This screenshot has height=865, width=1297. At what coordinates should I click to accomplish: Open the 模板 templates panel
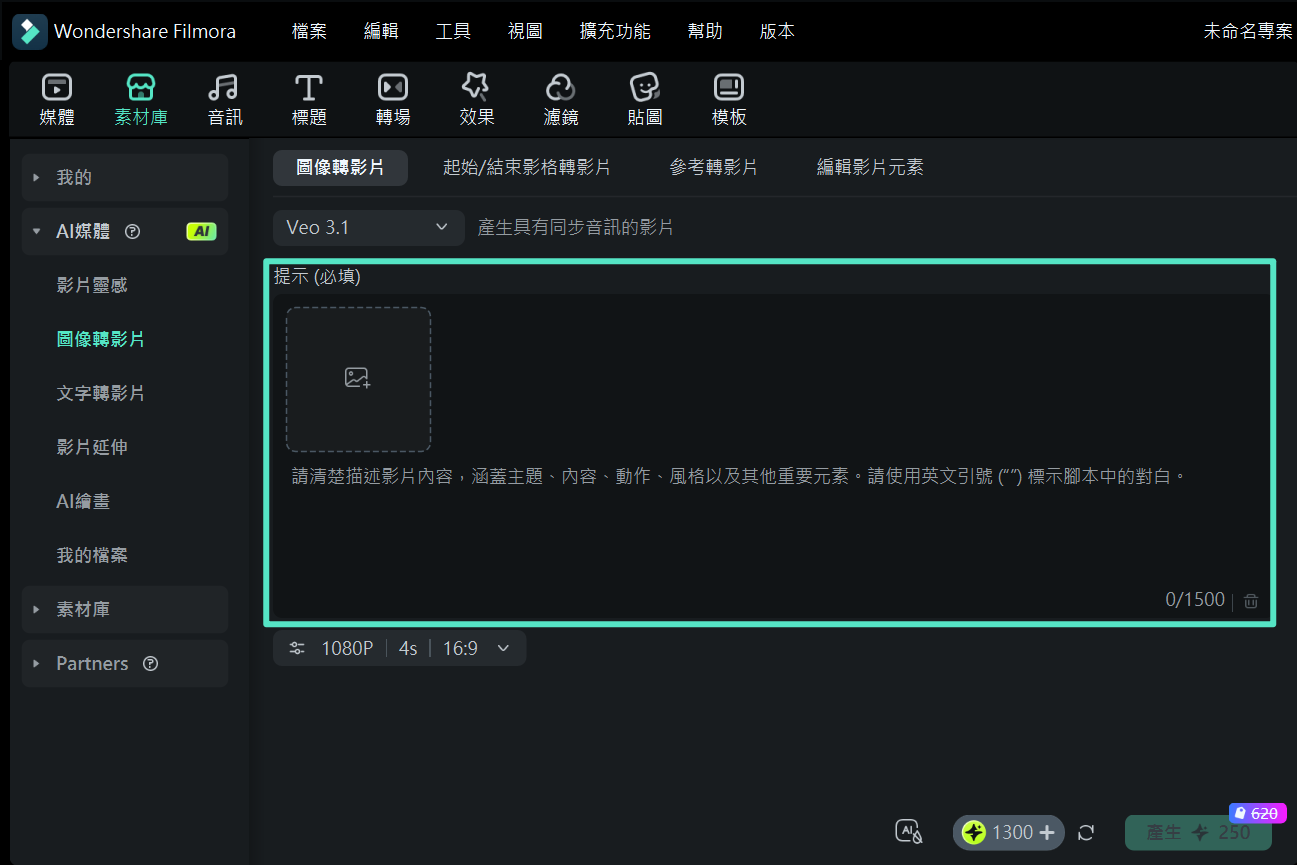tap(728, 98)
